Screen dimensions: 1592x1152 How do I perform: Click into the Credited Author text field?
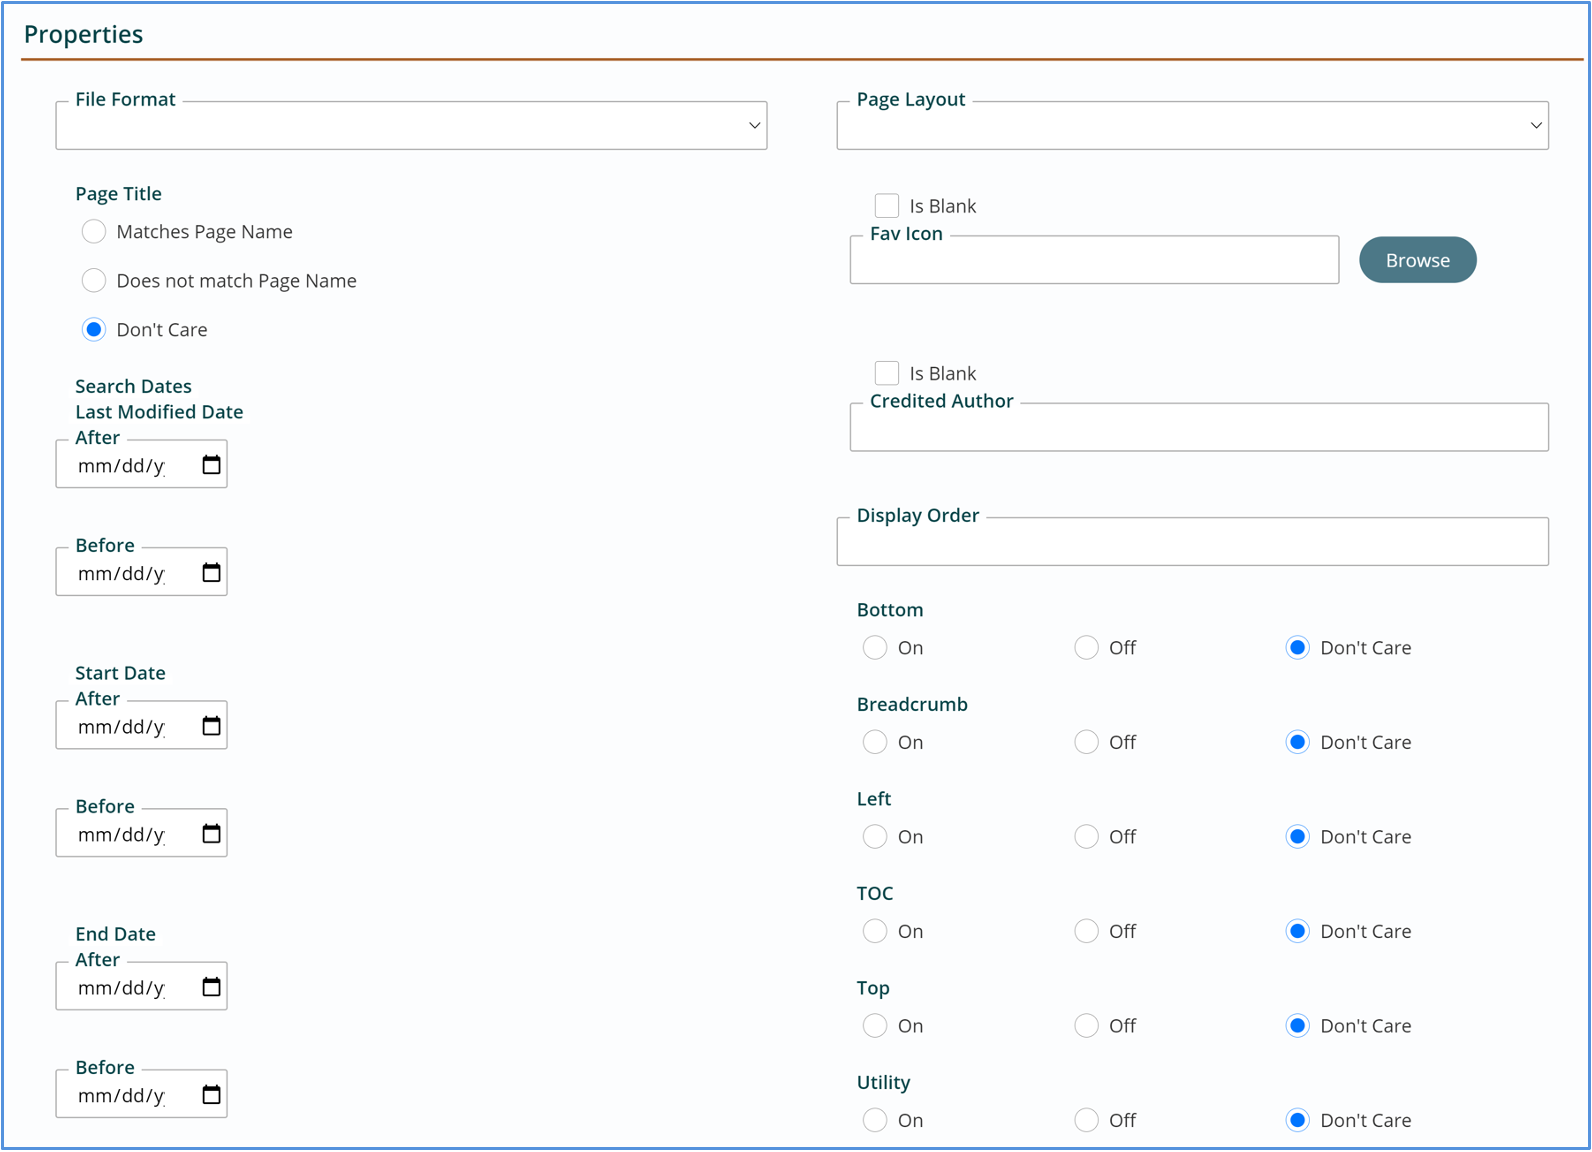[x=1198, y=429]
